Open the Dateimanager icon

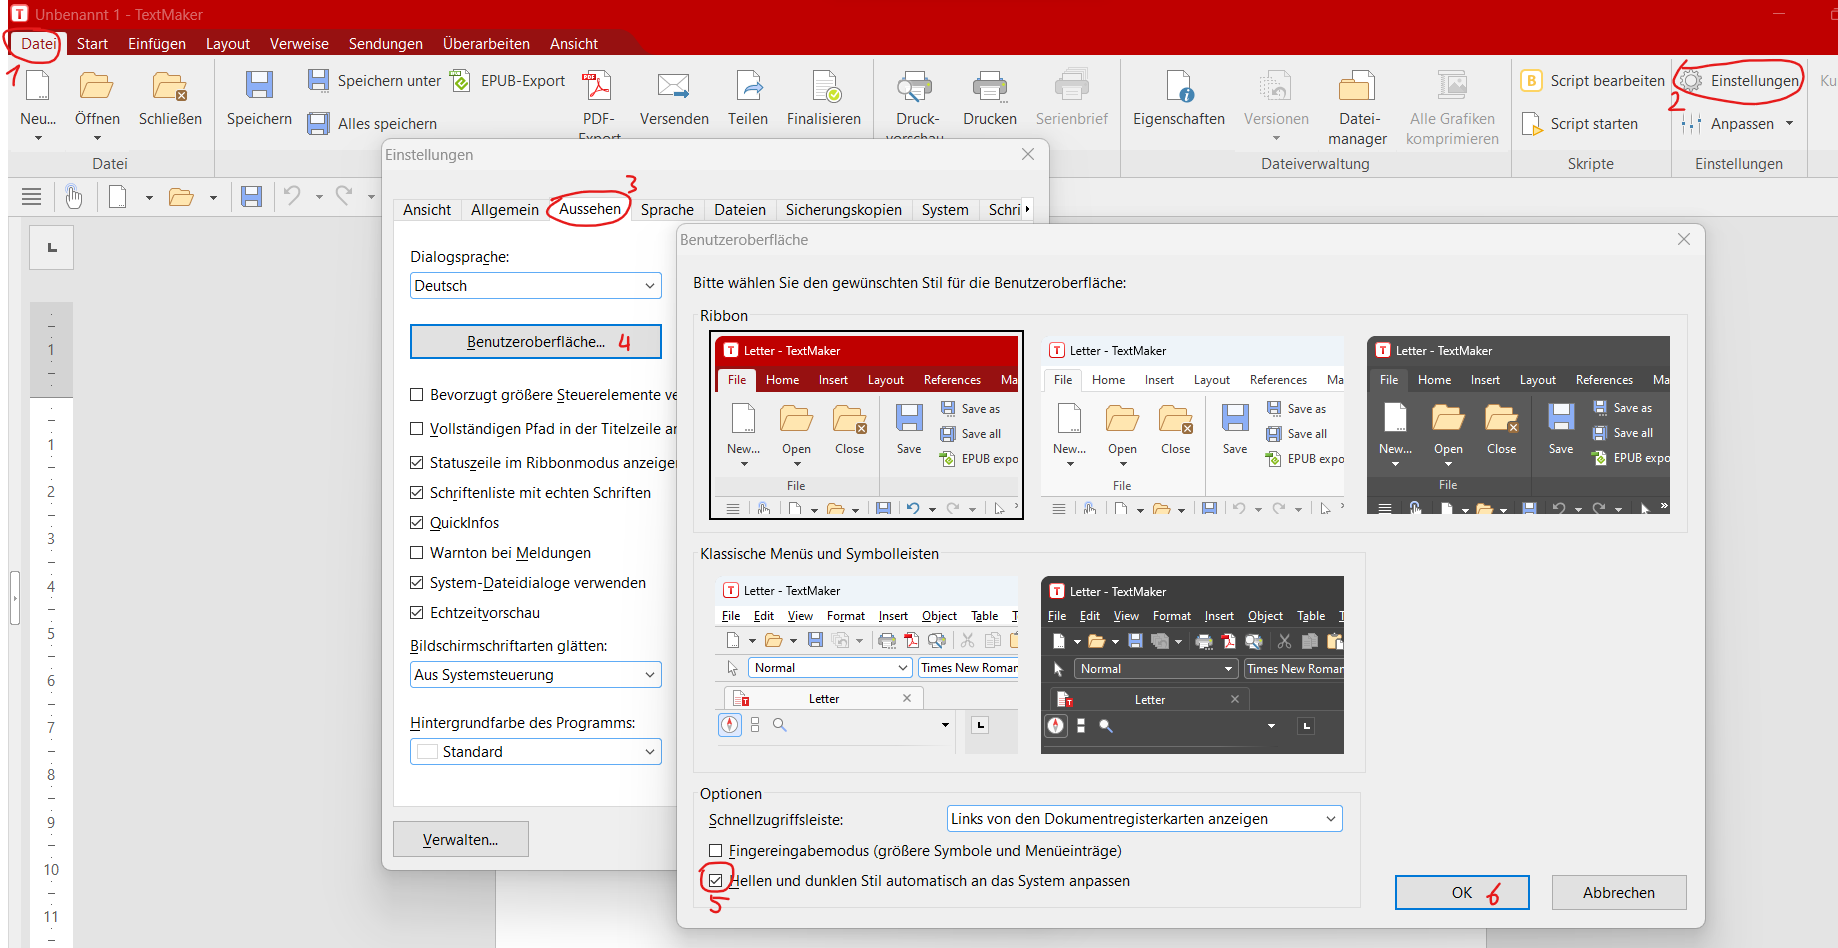point(1357,86)
